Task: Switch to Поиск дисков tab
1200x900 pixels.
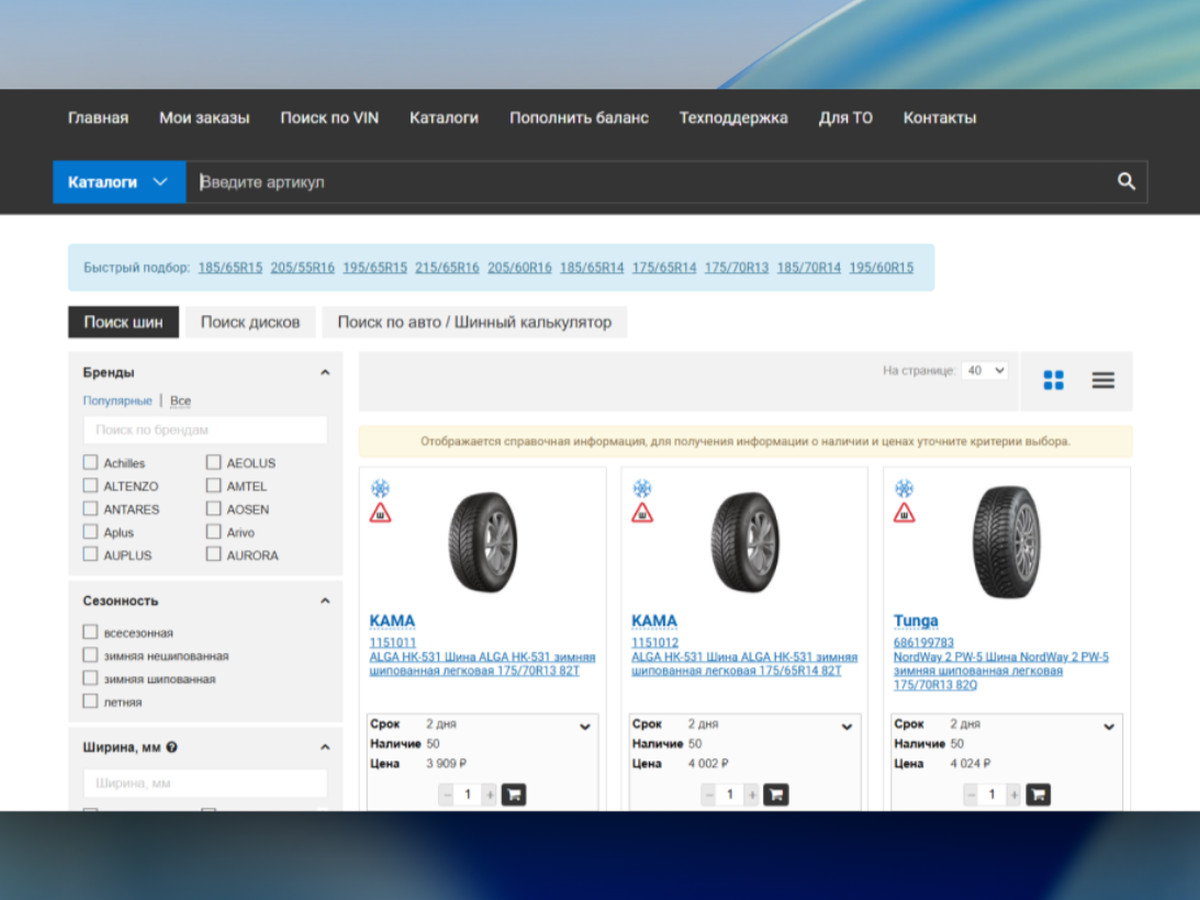Action: (250, 322)
